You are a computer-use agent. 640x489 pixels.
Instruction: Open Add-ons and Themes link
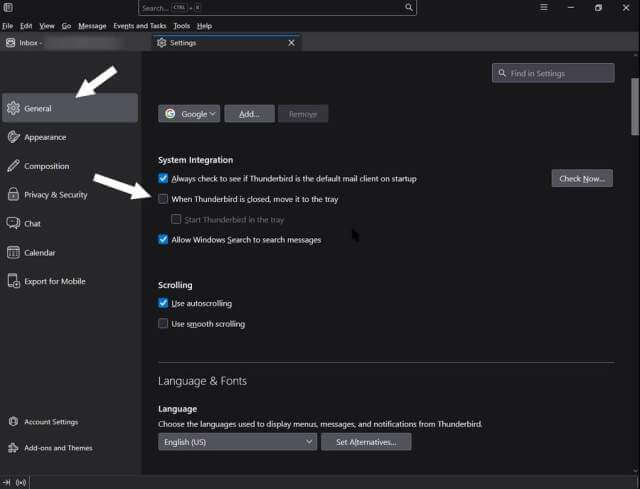(58, 448)
